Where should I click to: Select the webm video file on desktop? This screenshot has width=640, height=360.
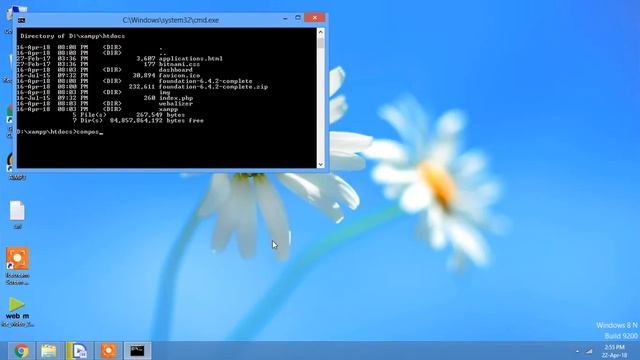pos(17,312)
